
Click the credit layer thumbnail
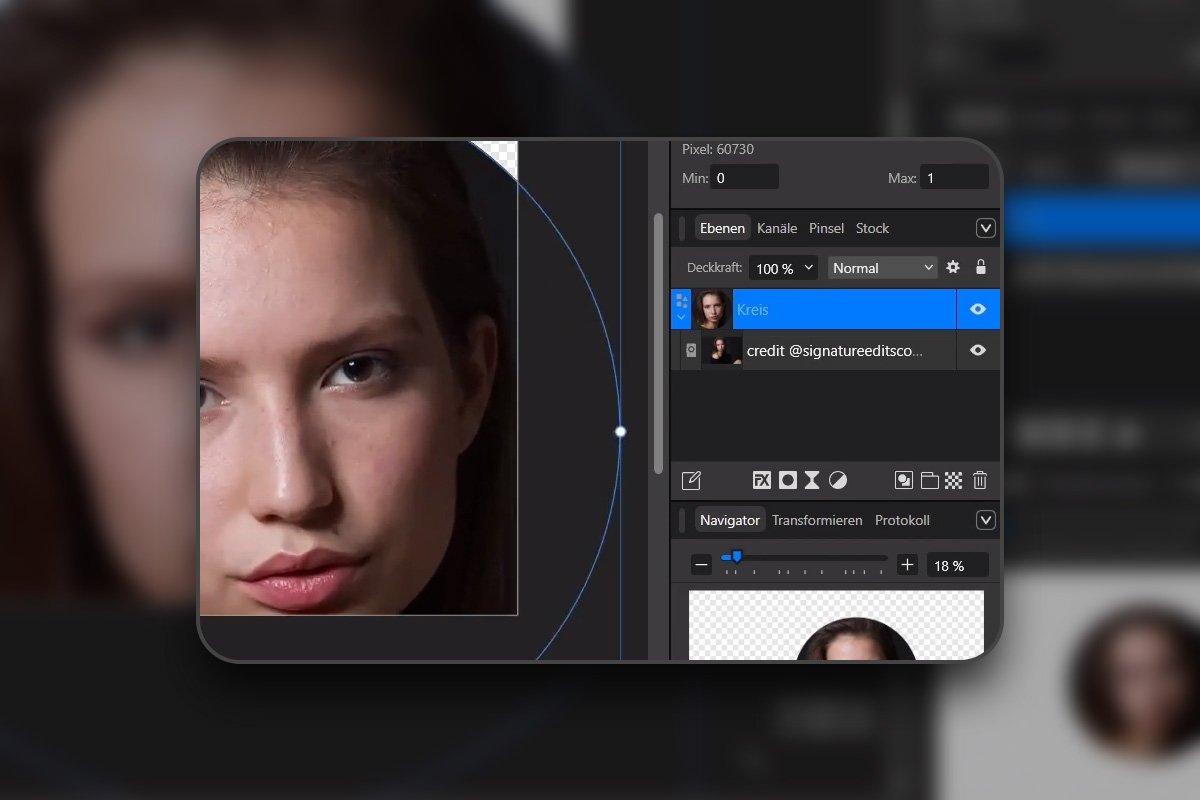[x=721, y=350]
